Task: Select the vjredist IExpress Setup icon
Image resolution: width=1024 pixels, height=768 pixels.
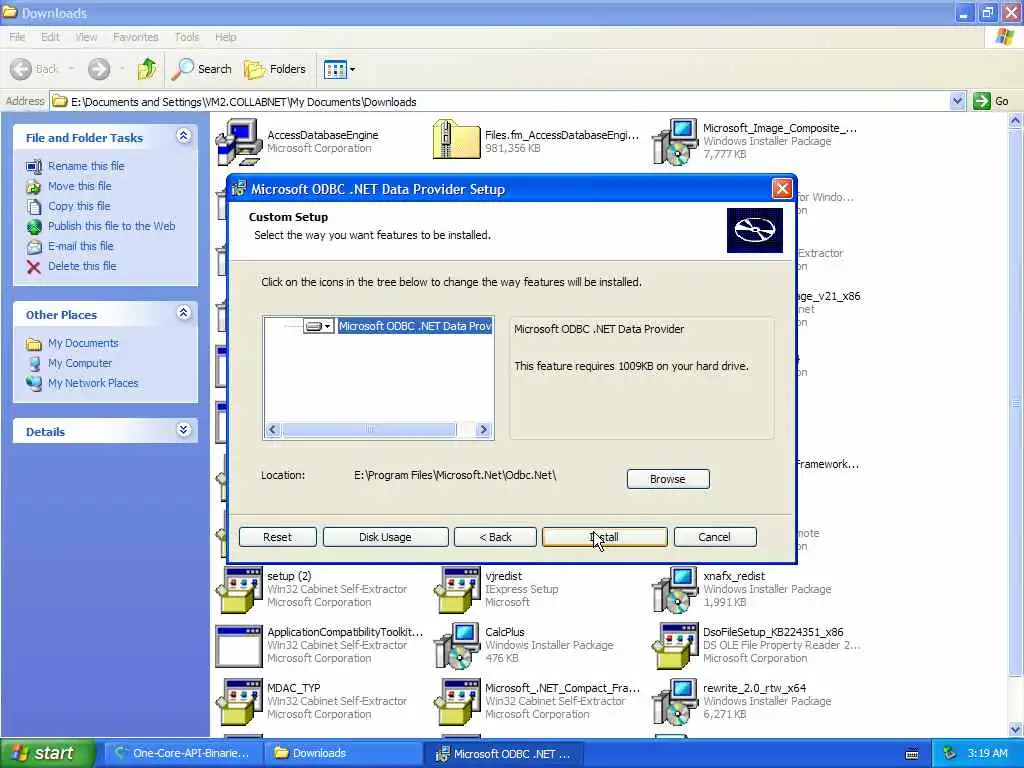Action: pyautogui.click(x=457, y=590)
